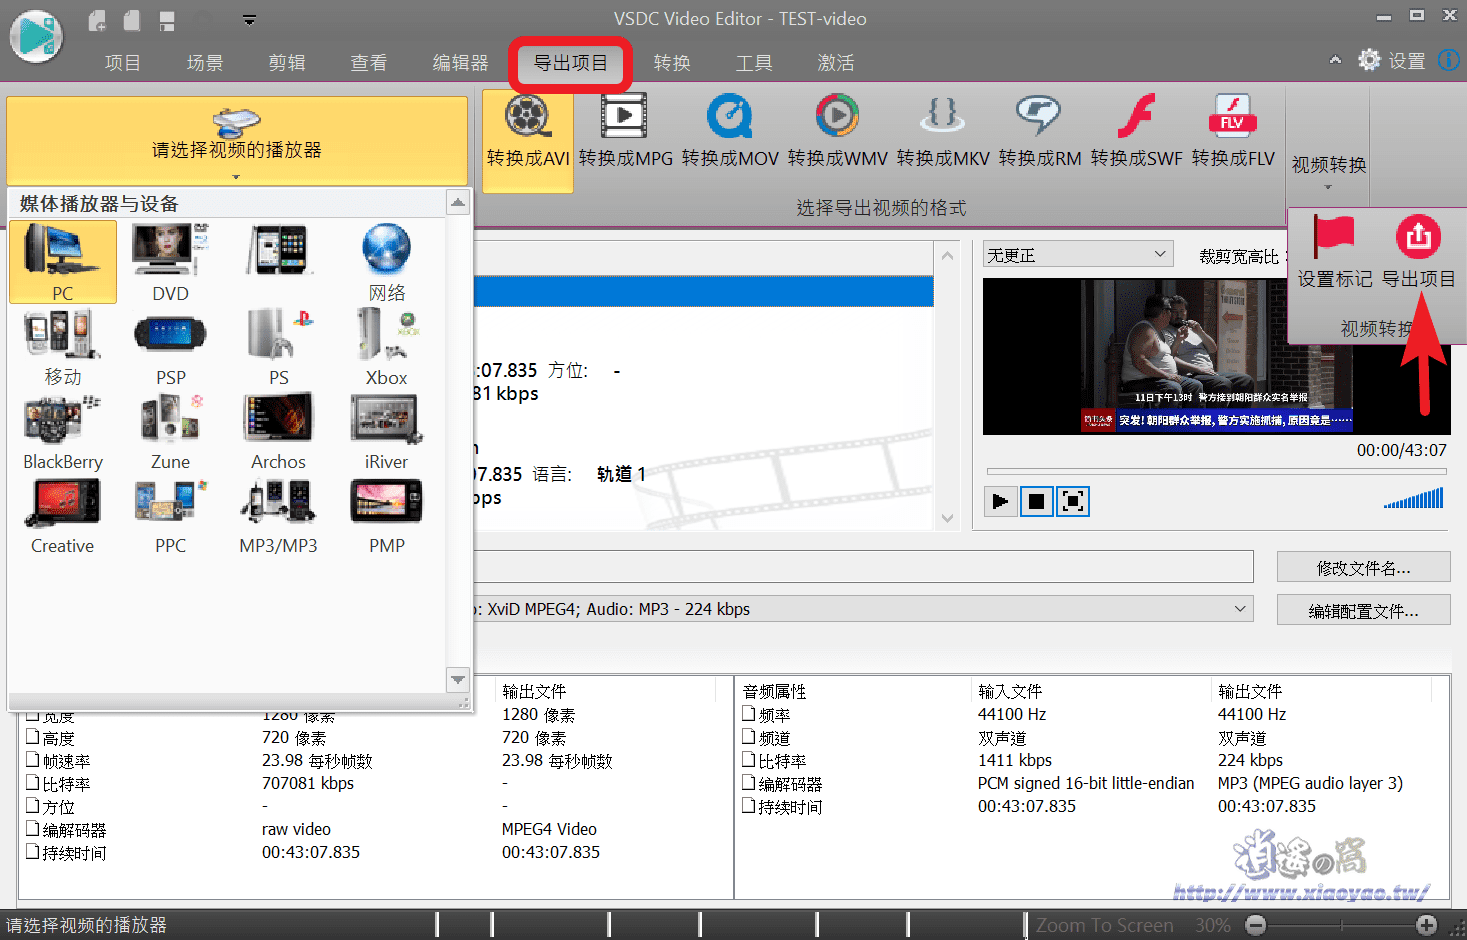Screen dimensions: 1467x940
Task: Open 设置 gear settings
Action: pos(1391,61)
